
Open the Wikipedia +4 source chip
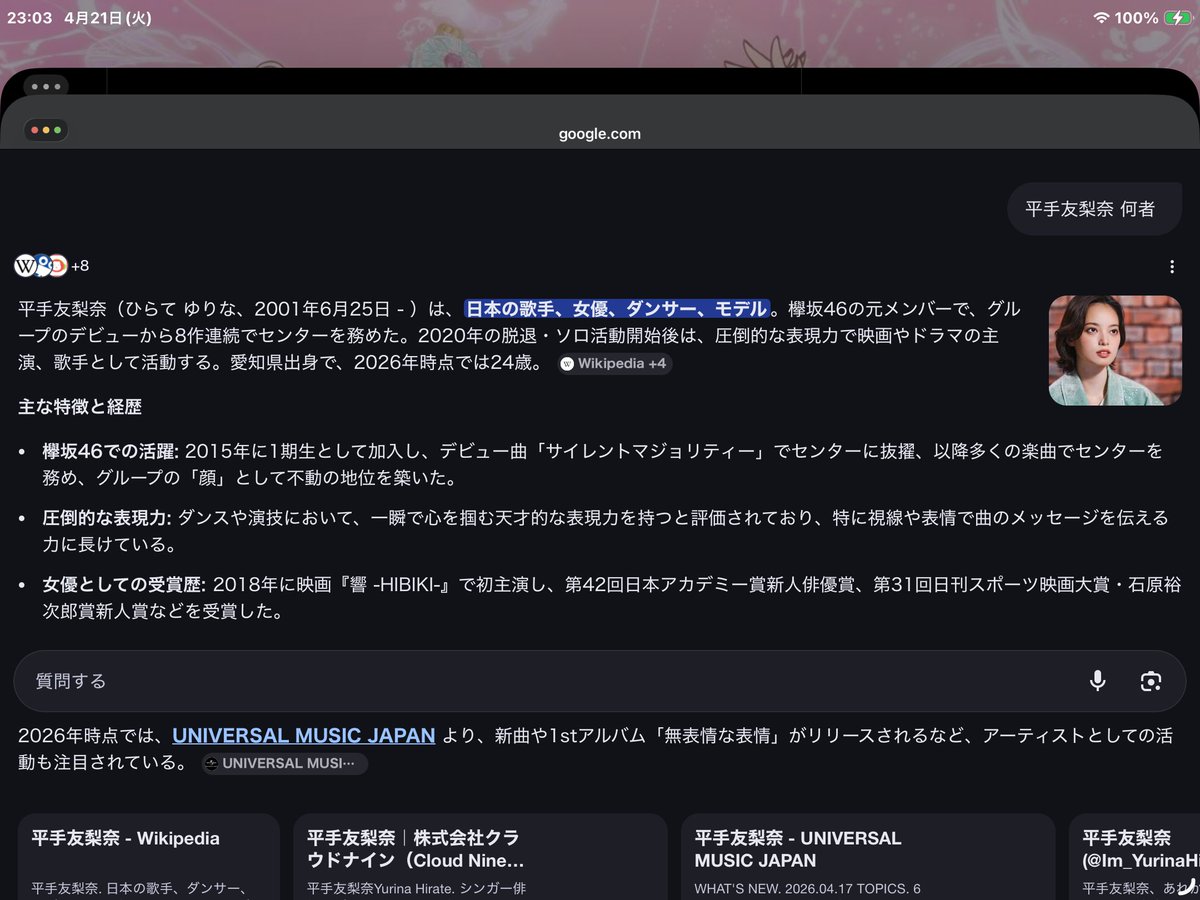(615, 364)
